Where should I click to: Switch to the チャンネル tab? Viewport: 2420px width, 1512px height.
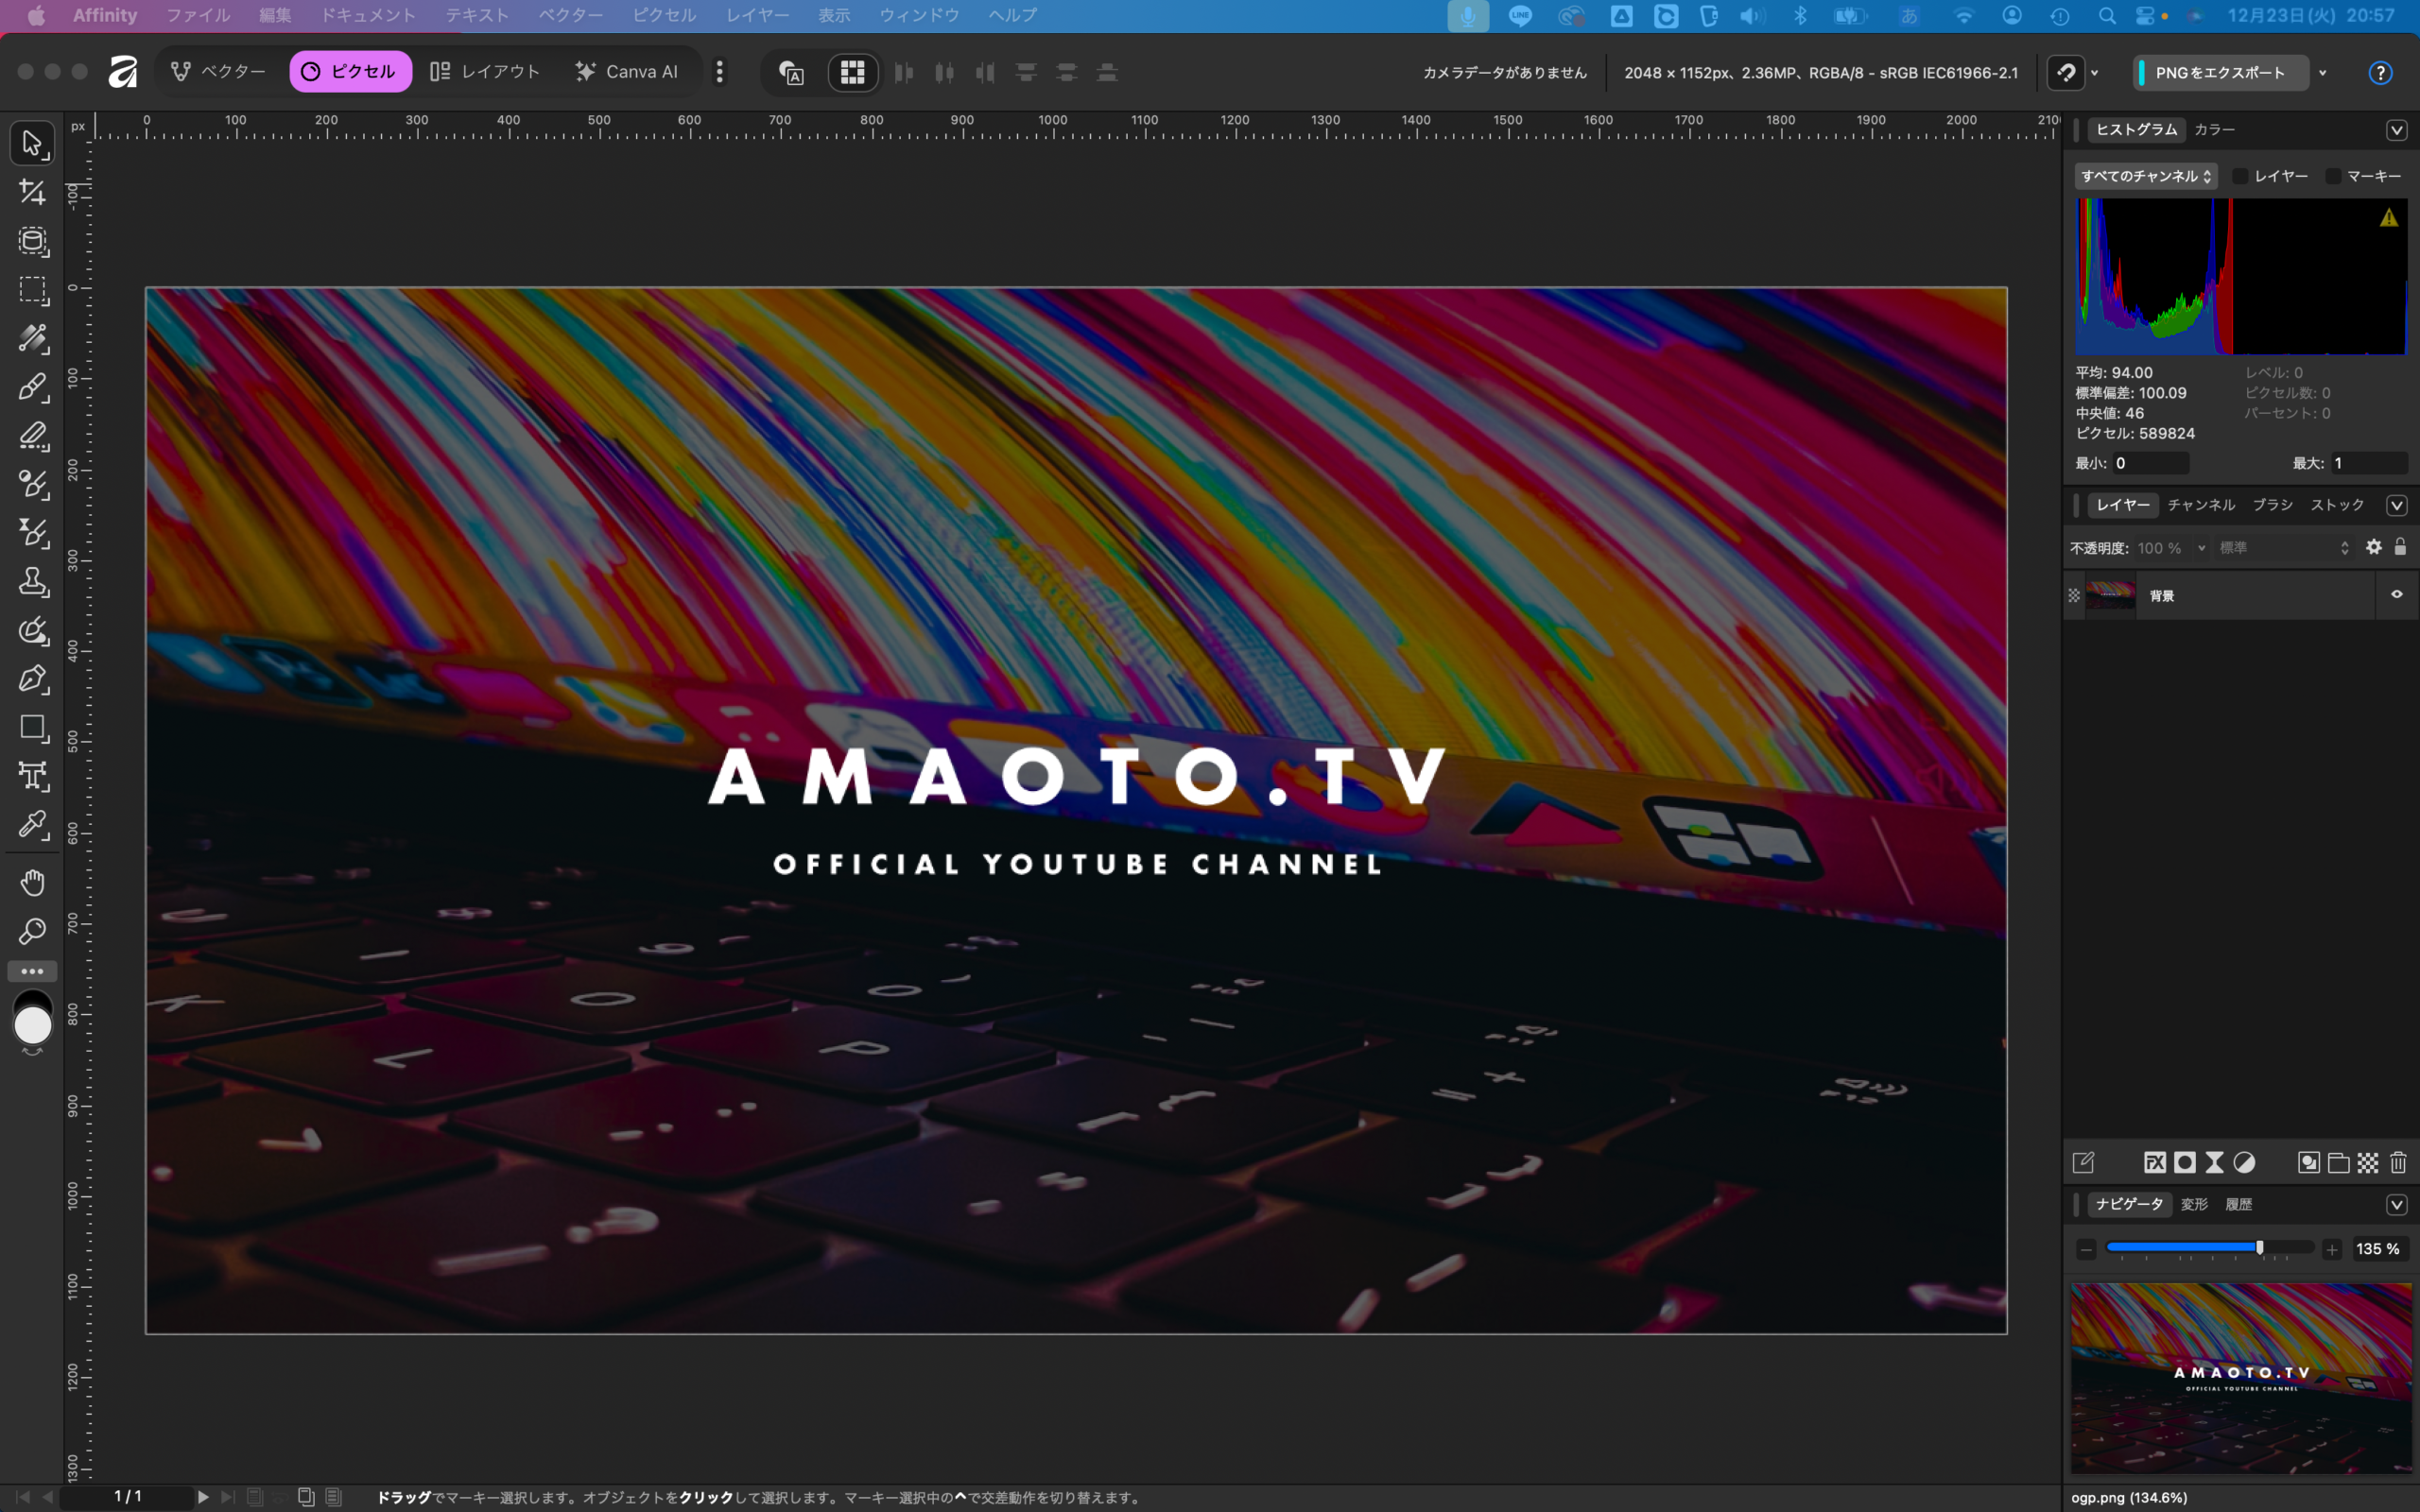[2200, 505]
